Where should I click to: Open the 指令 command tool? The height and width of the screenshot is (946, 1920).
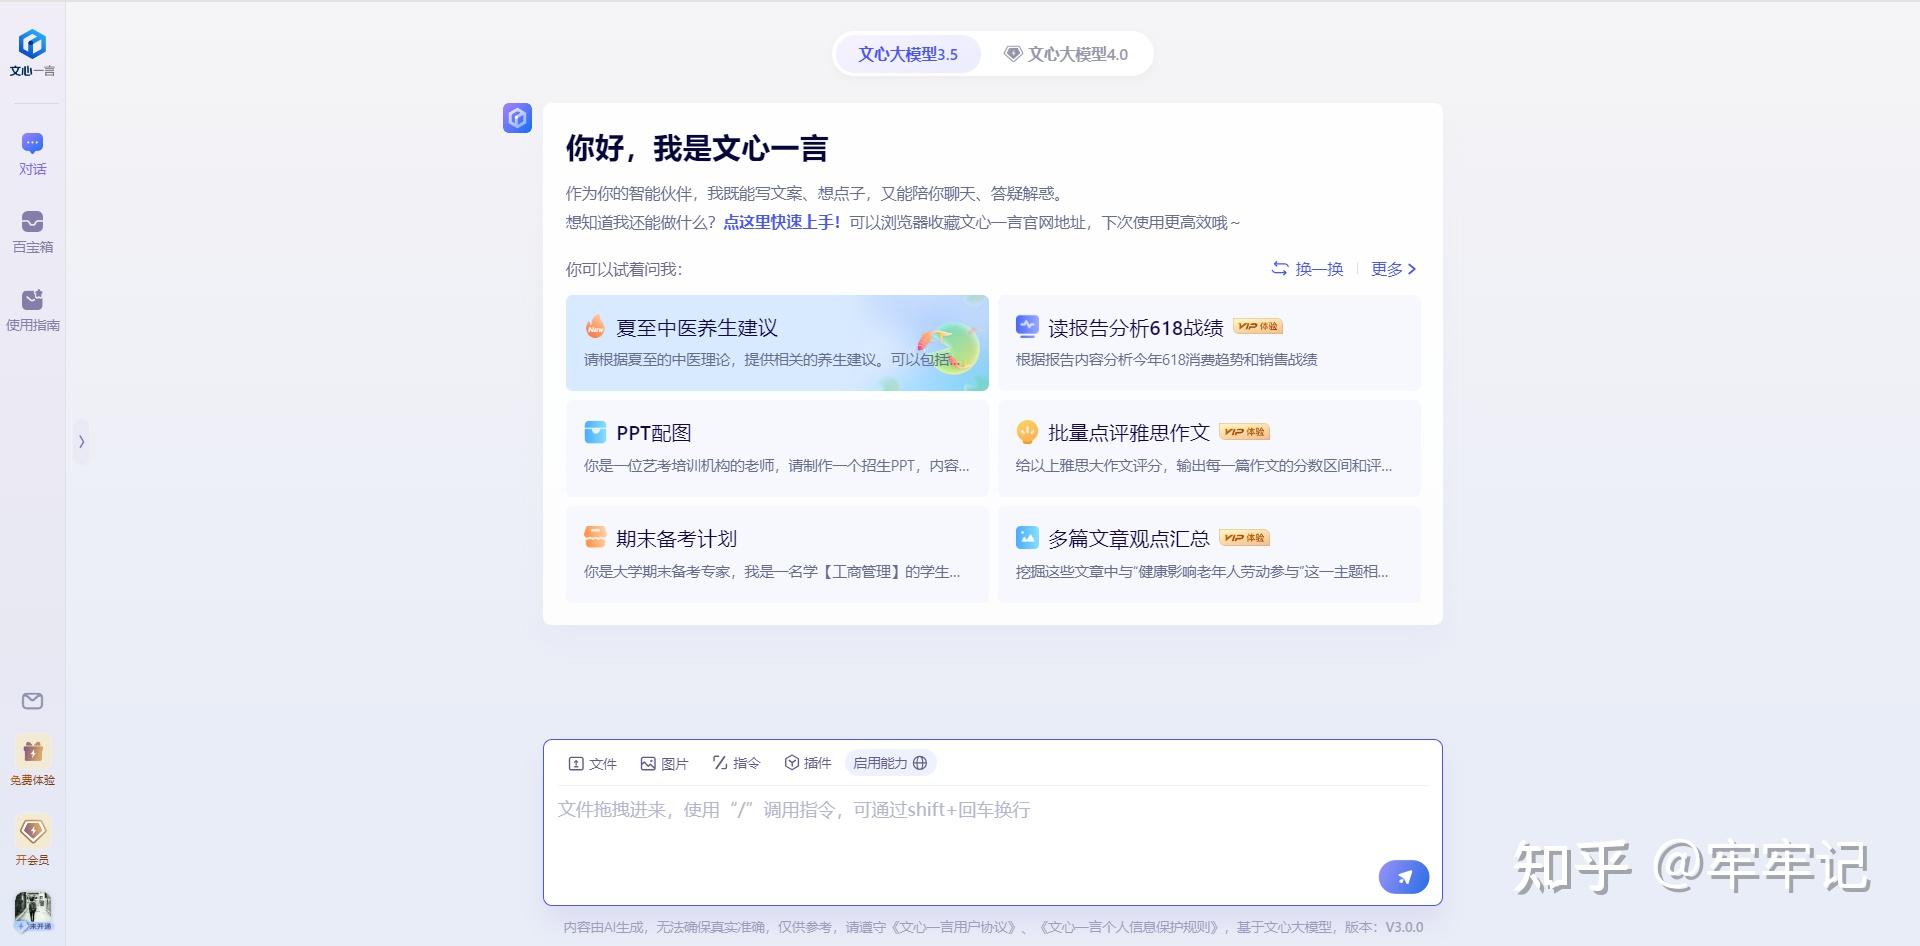click(x=736, y=763)
